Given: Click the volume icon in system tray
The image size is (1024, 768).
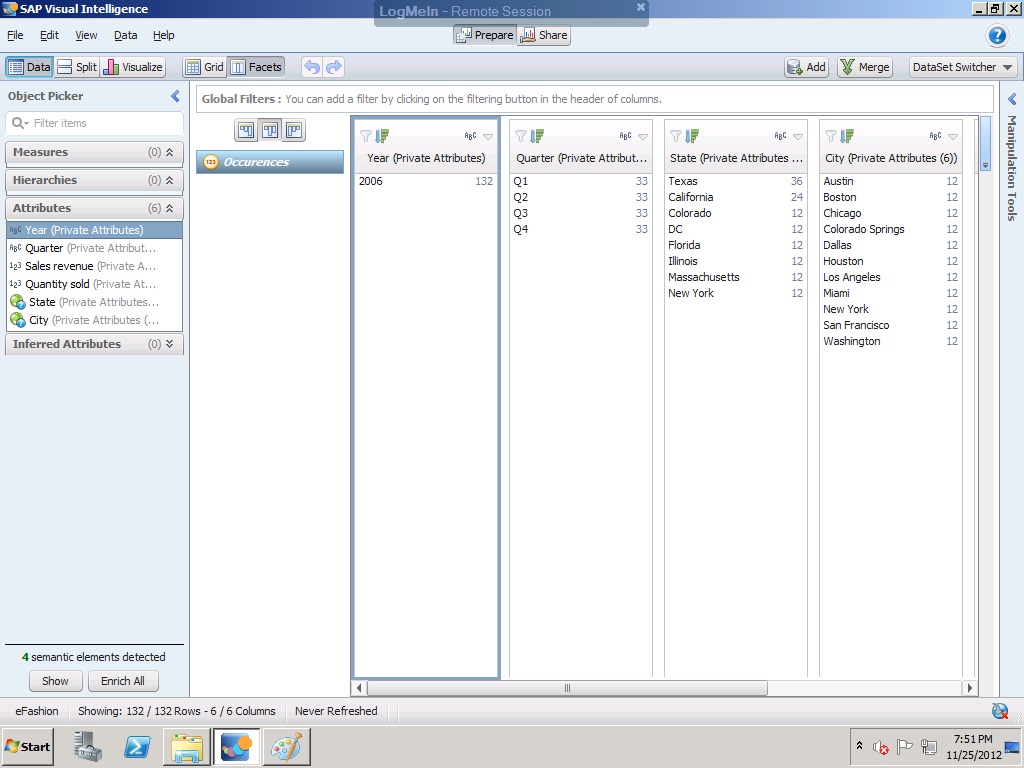Looking at the screenshot, I should click(x=881, y=746).
